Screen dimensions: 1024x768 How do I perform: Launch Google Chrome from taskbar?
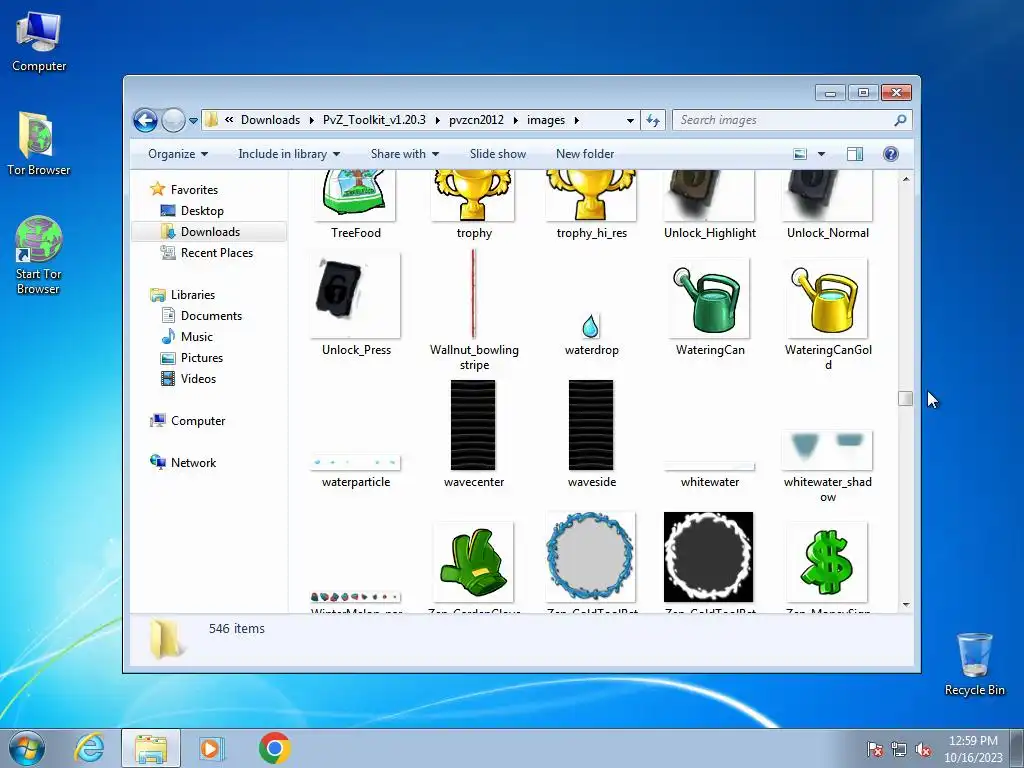(274, 748)
